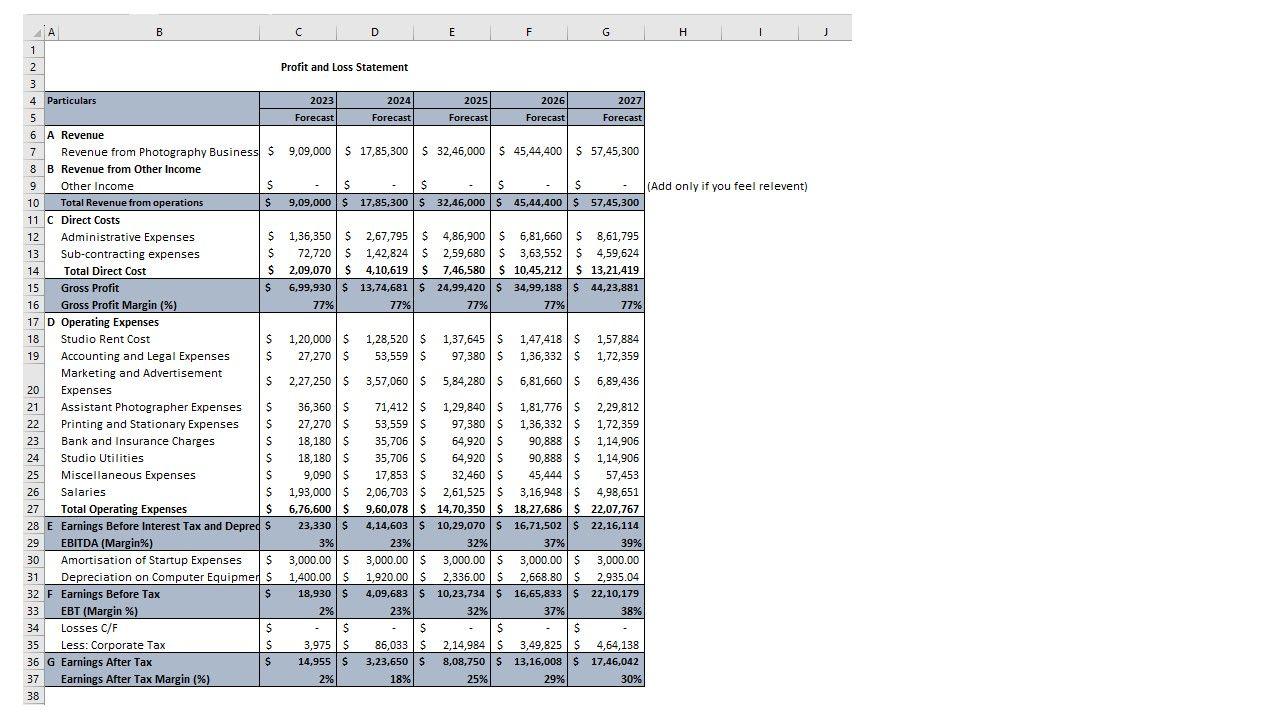Select the column C header

tap(298, 33)
